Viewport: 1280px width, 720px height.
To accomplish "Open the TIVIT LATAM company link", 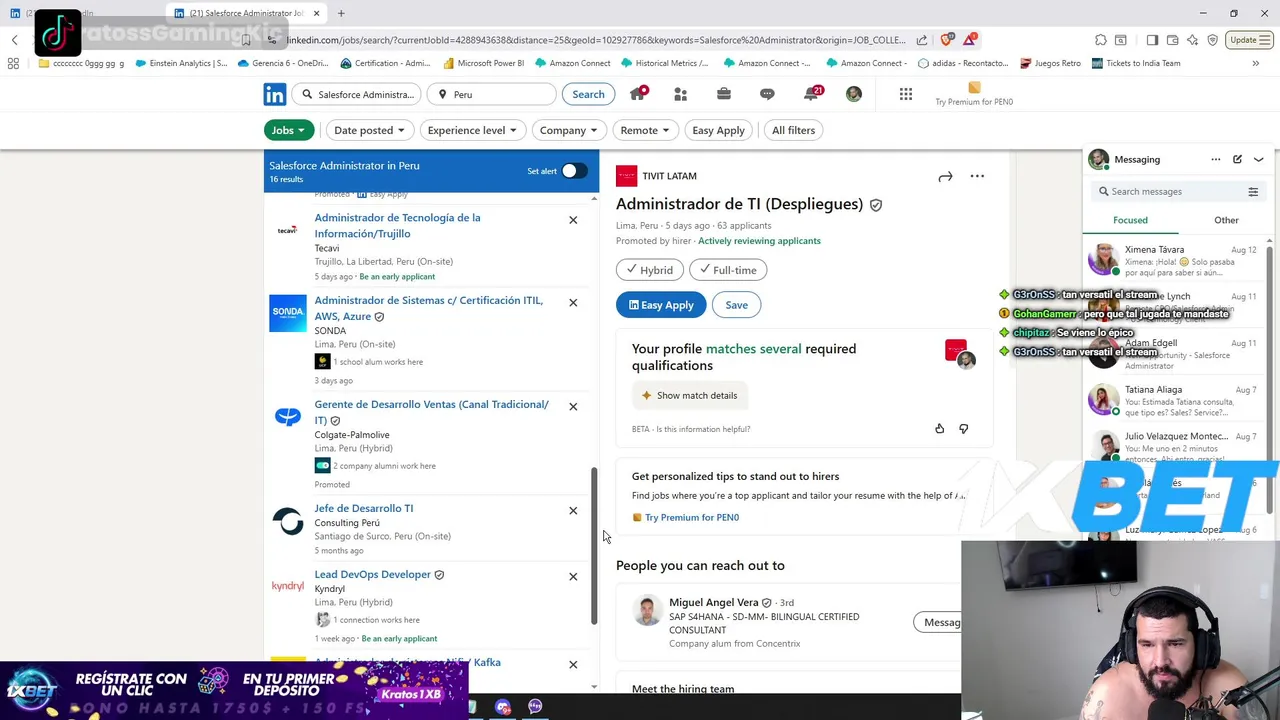I will [669, 176].
